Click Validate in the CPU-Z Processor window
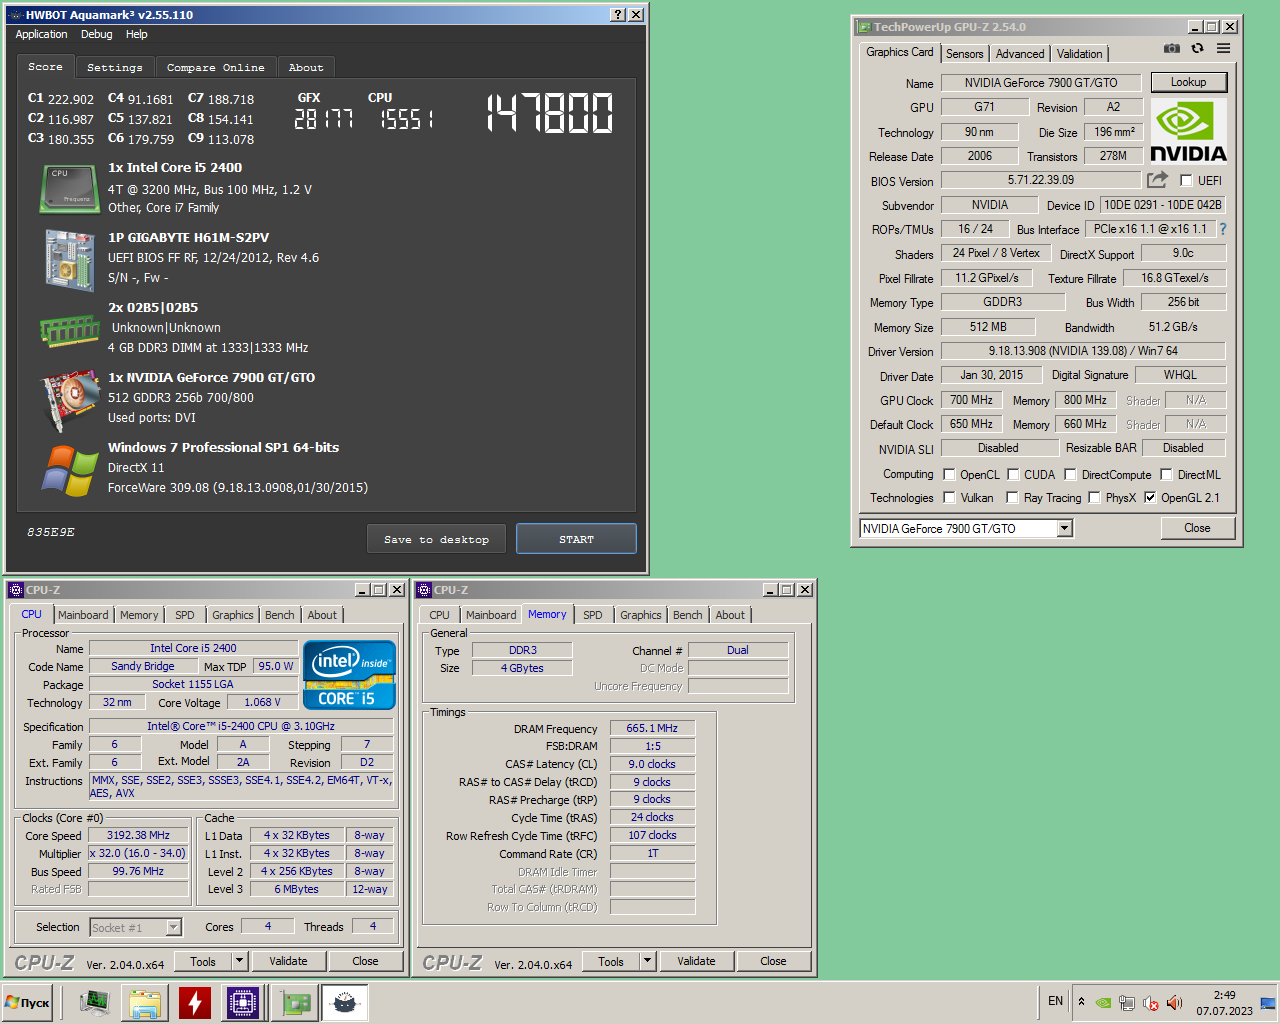 [x=288, y=961]
